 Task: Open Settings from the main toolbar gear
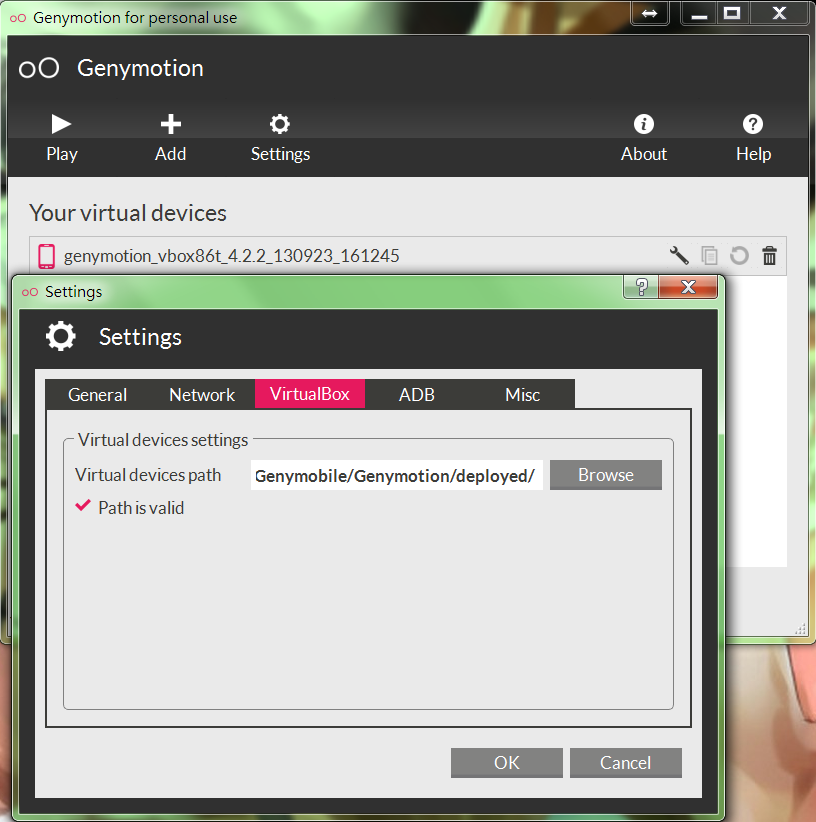point(280,137)
